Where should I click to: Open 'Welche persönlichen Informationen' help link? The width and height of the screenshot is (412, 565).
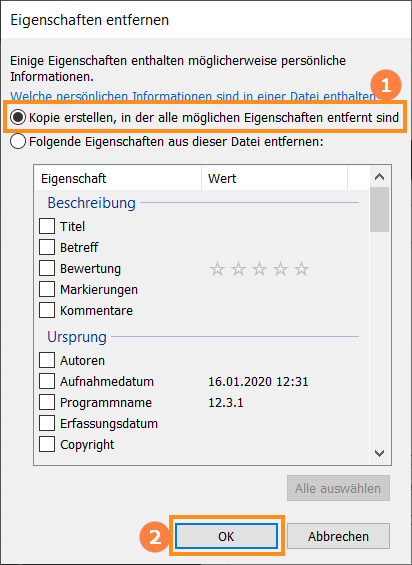coord(195,96)
